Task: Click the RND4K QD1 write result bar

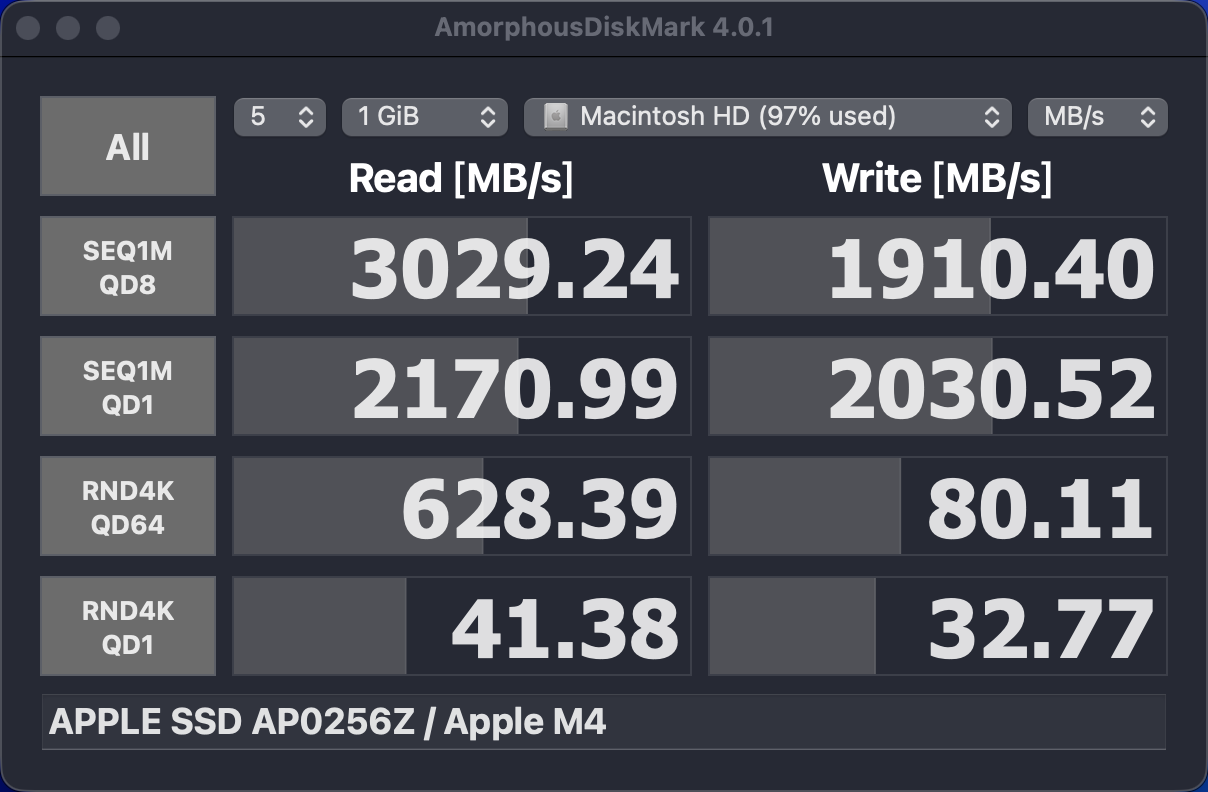Action: pos(938,625)
